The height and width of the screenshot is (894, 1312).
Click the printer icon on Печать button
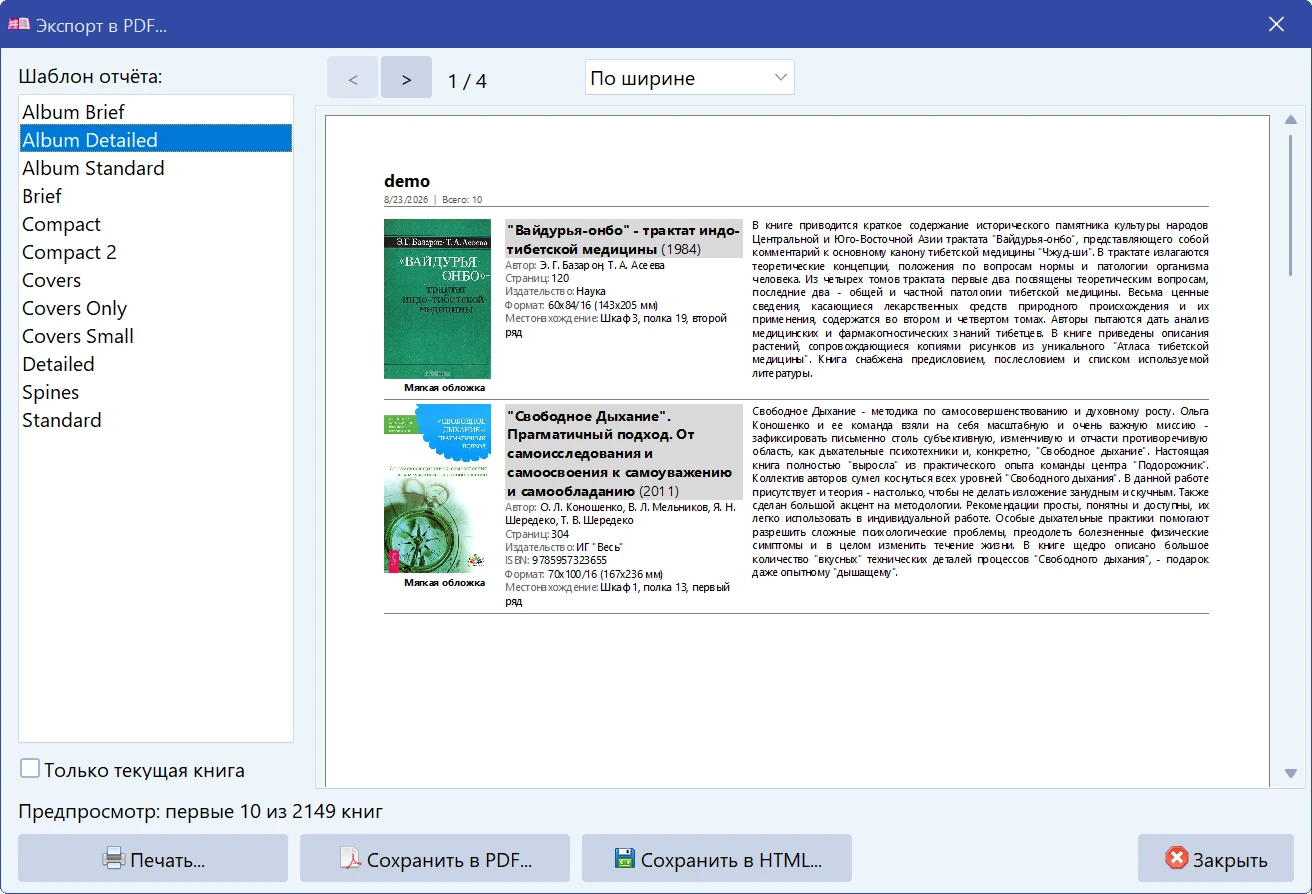click(114, 859)
